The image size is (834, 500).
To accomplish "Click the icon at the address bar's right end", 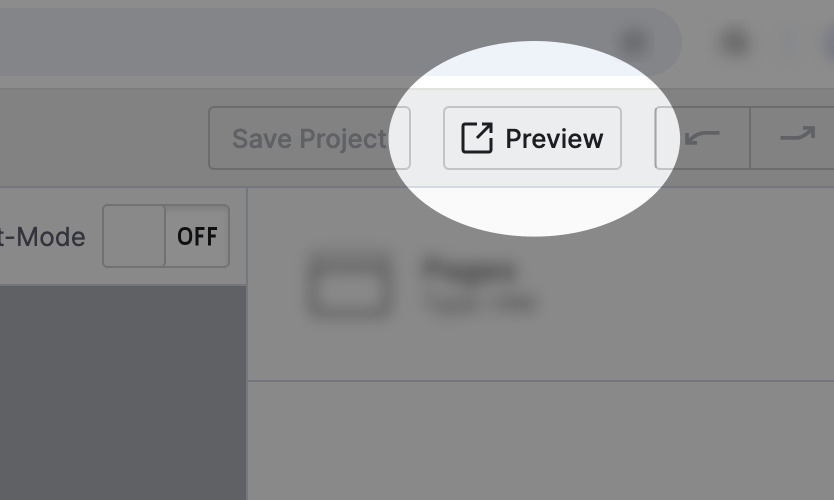I will (634, 42).
